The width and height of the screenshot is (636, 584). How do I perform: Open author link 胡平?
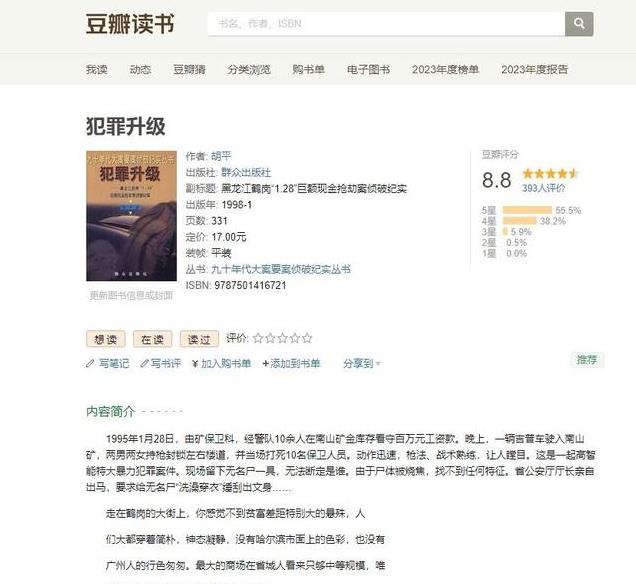(x=221, y=156)
